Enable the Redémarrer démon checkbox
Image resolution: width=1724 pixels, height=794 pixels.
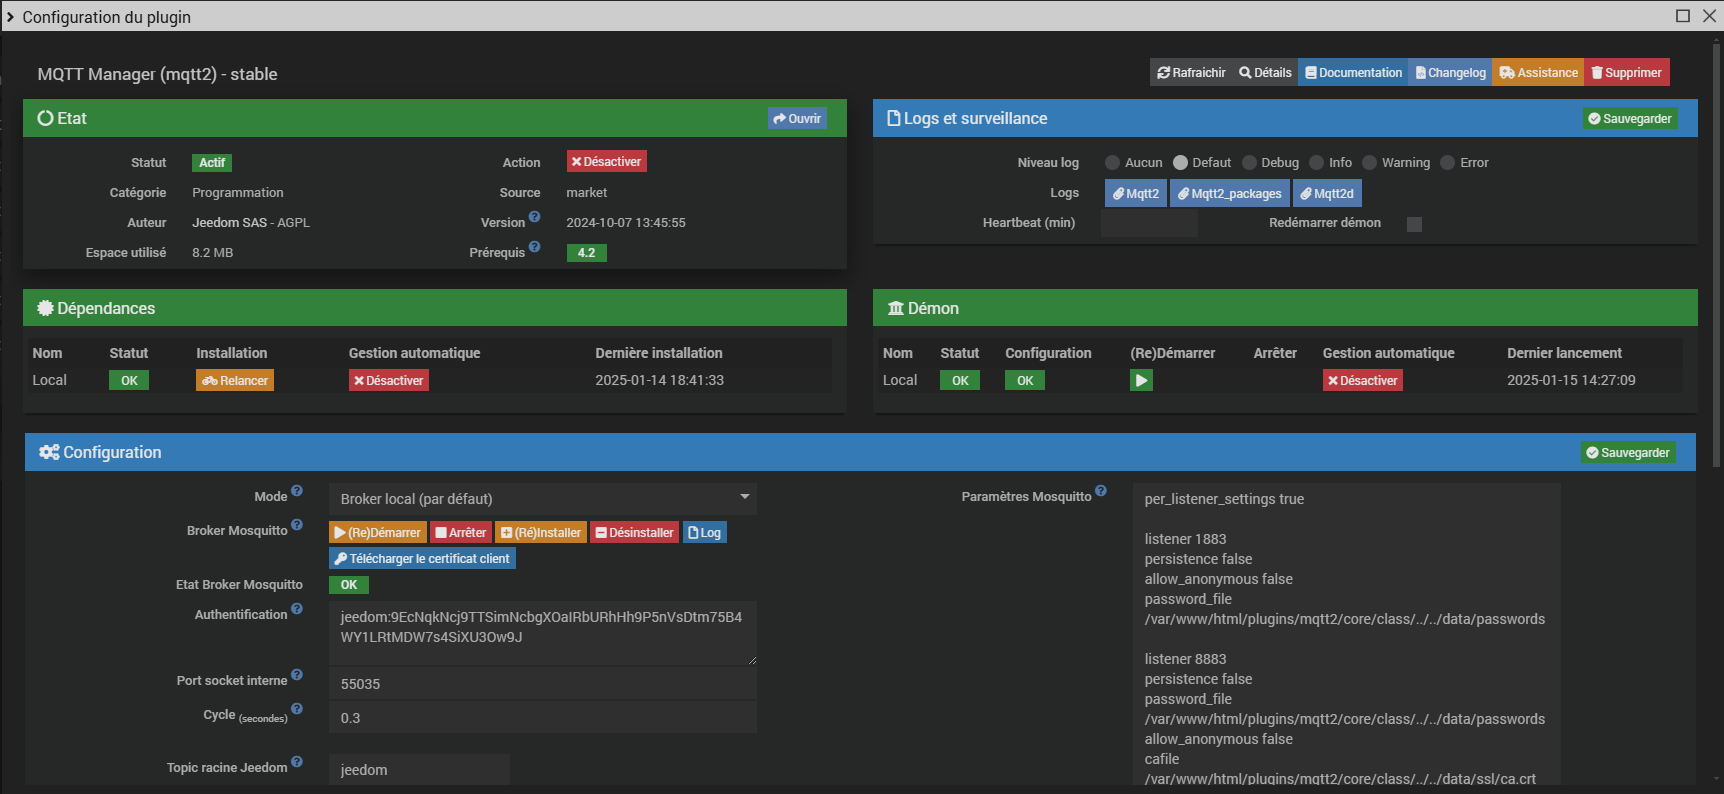[x=1414, y=224]
